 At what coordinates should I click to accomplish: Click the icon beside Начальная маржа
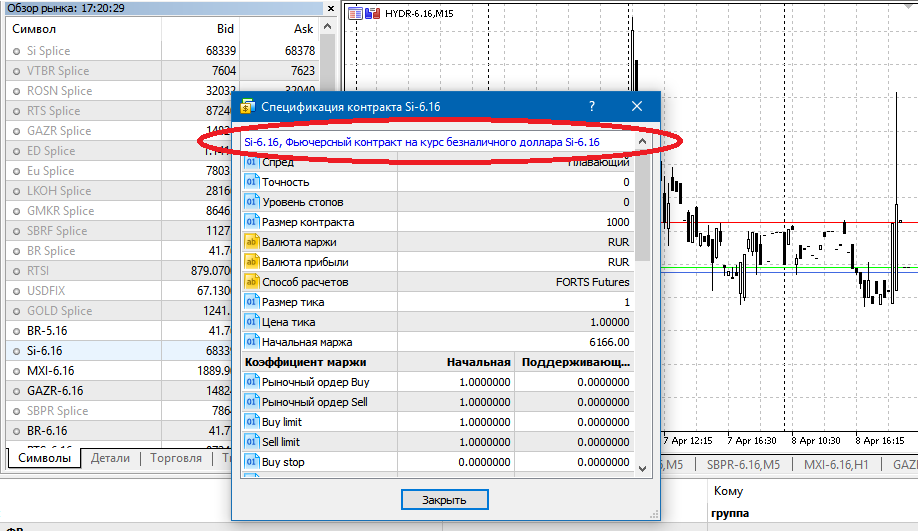[x=252, y=342]
